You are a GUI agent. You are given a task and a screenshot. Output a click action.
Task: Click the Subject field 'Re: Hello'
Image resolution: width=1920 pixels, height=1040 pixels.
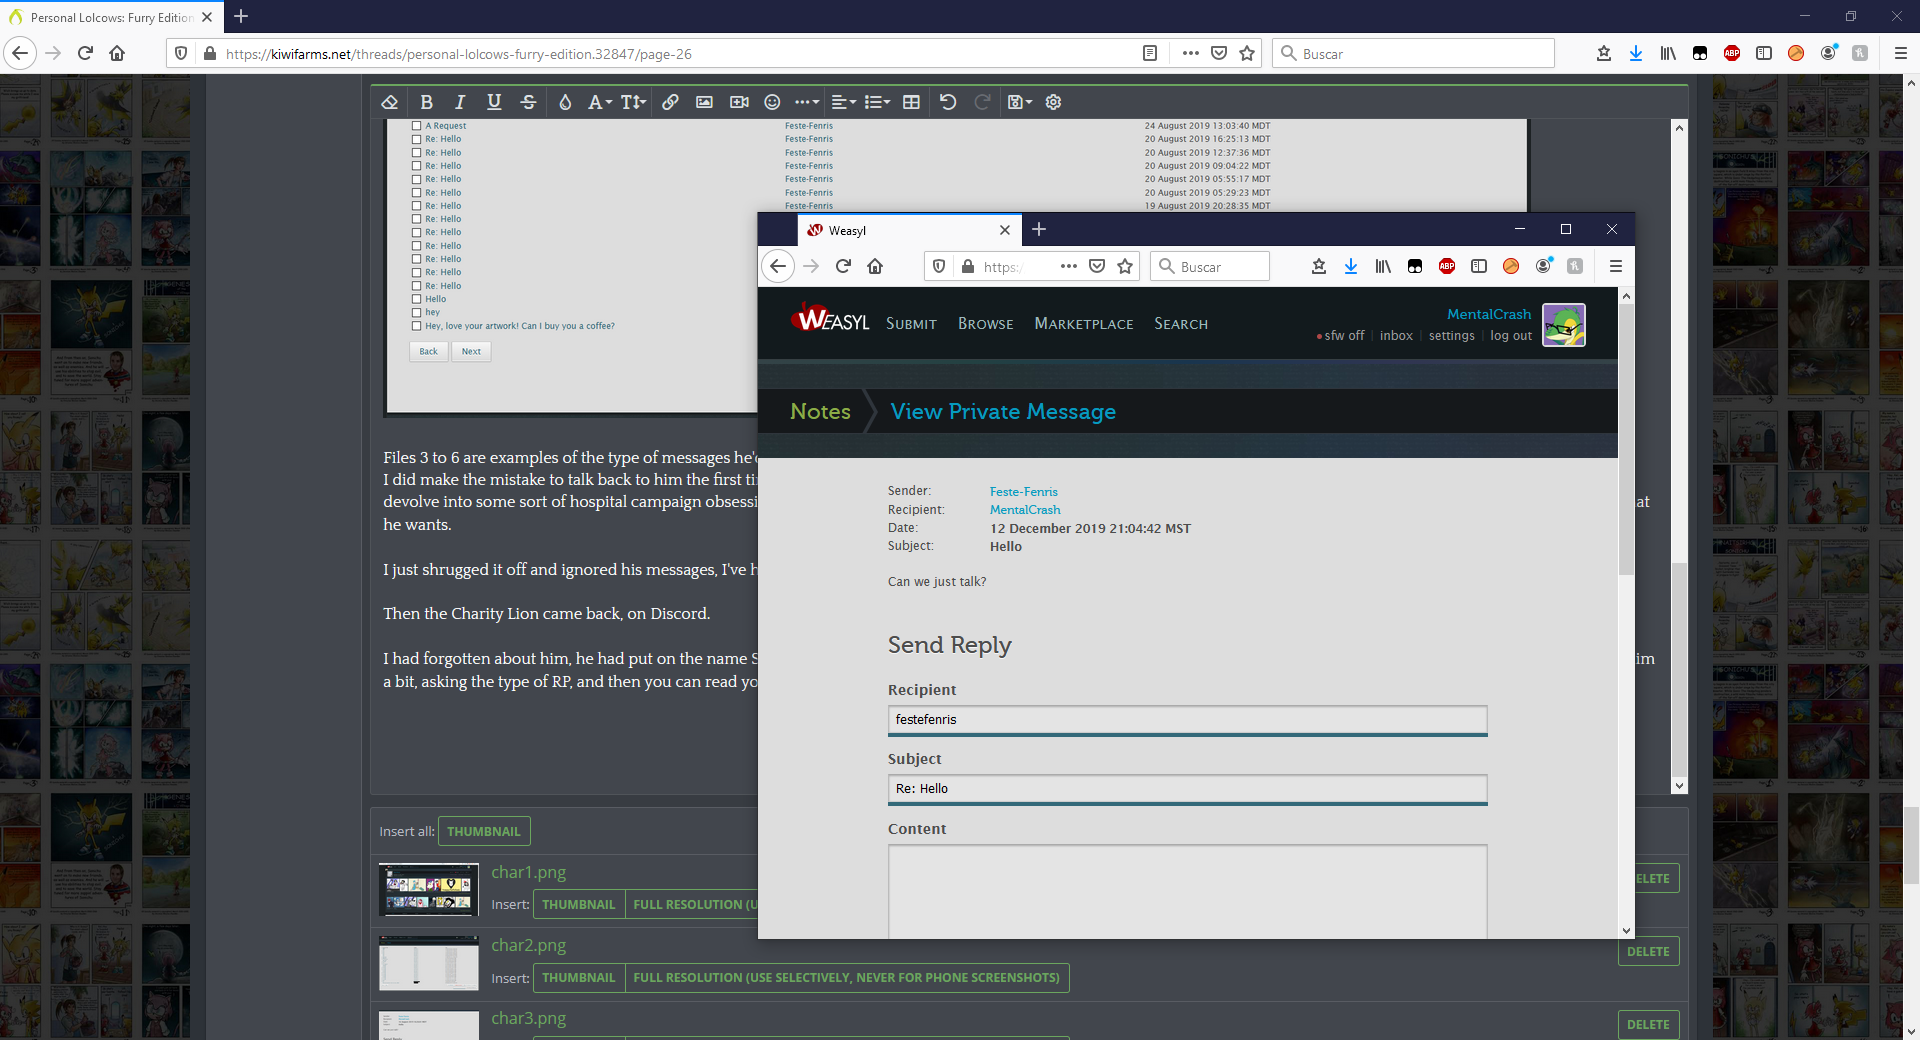(1187, 789)
